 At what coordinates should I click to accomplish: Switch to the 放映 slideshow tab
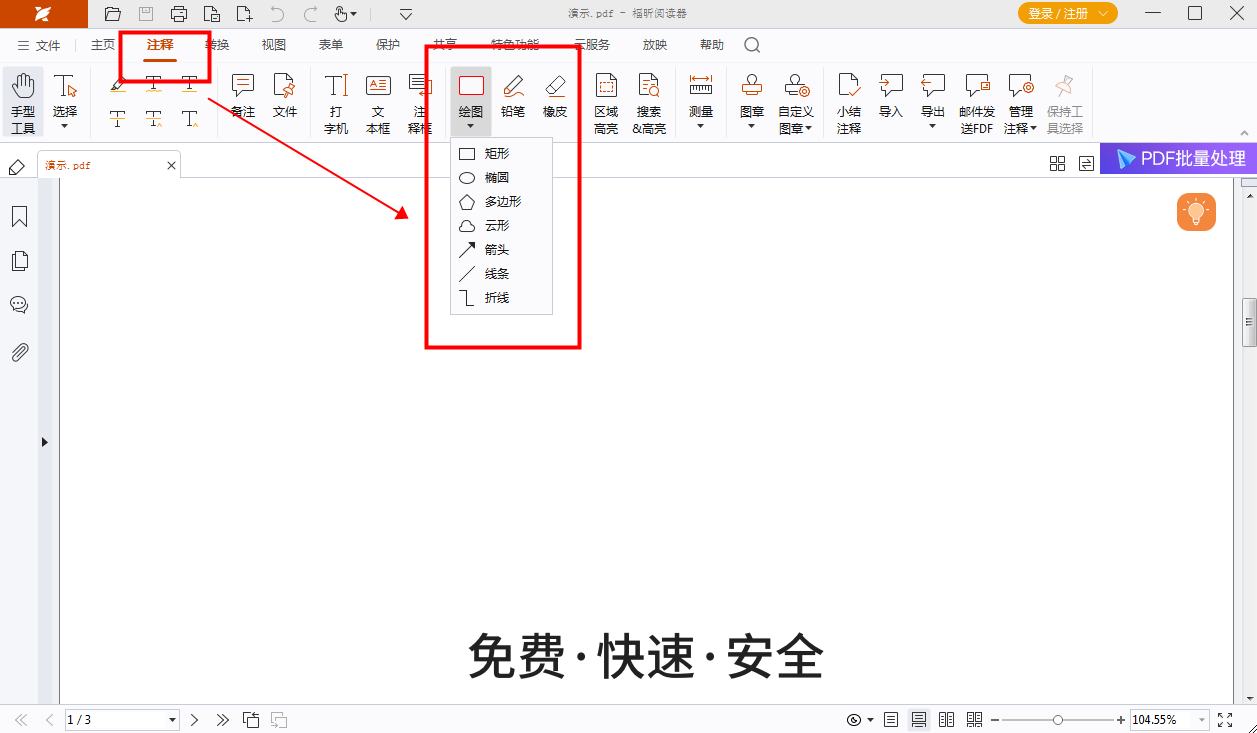[655, 45]
